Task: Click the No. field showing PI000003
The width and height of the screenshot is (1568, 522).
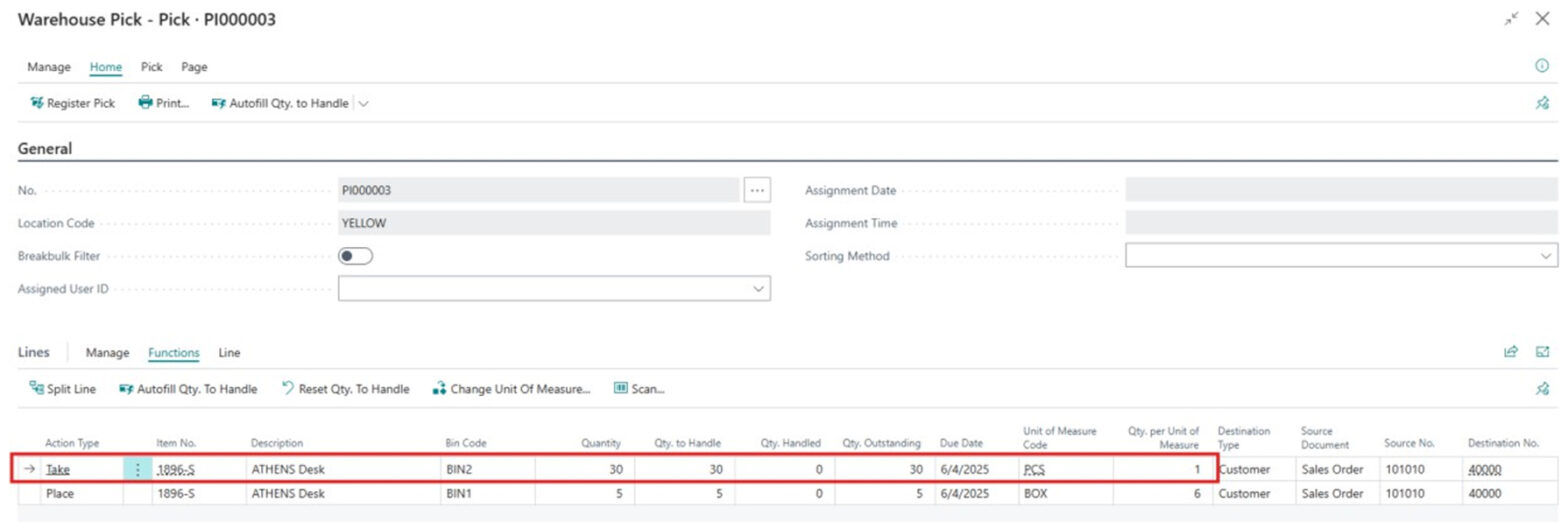Action: click(x=538, y=190)
